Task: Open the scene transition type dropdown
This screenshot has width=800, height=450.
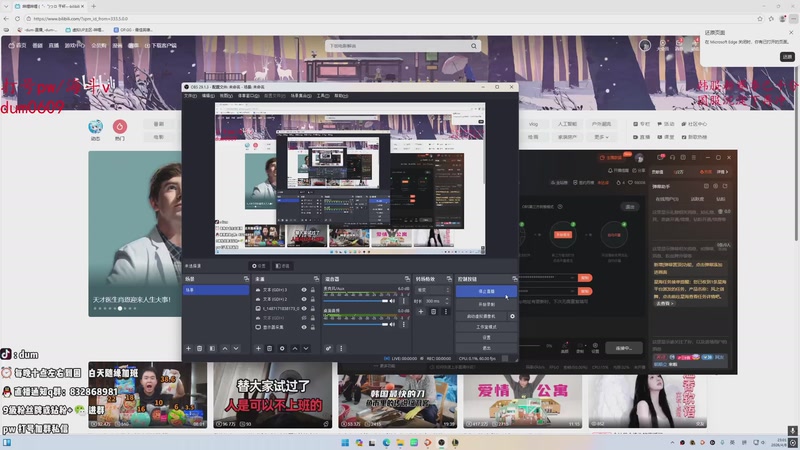Action: pos(432,290)
